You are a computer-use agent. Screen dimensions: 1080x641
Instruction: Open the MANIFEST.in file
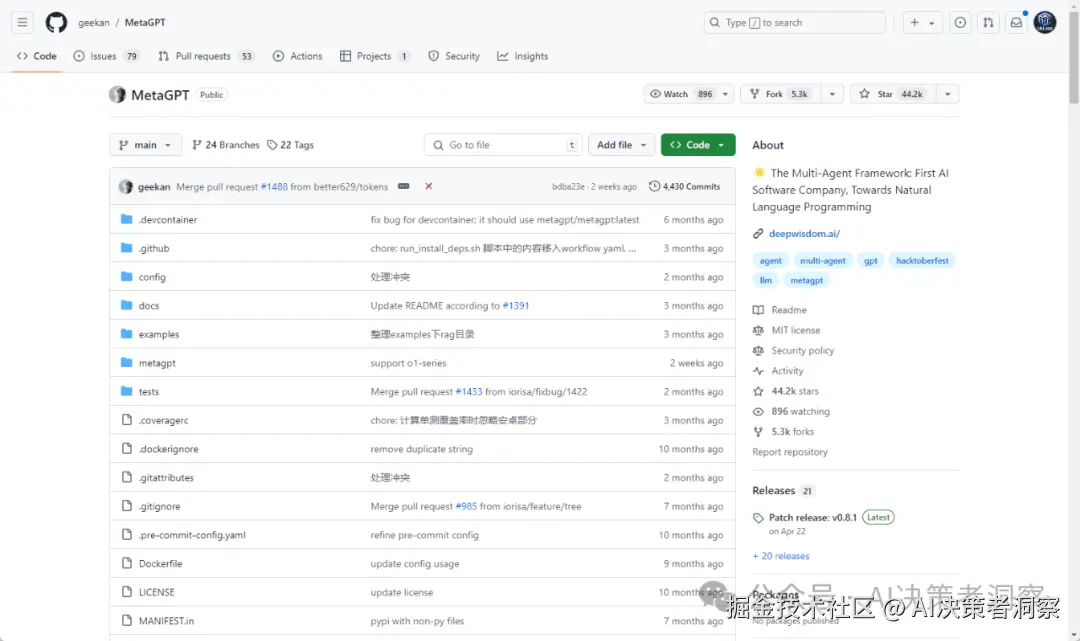(166, 621)
